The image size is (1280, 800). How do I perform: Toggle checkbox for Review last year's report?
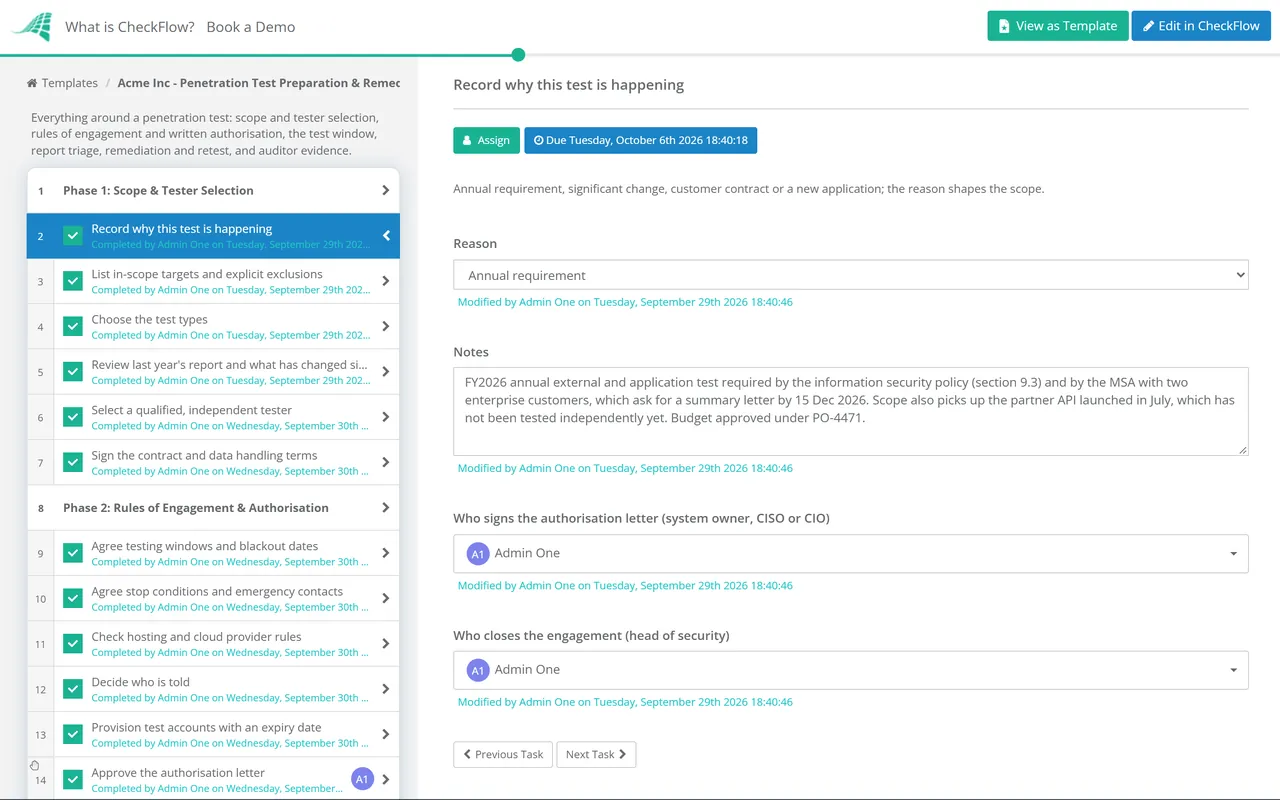[73, 372]
